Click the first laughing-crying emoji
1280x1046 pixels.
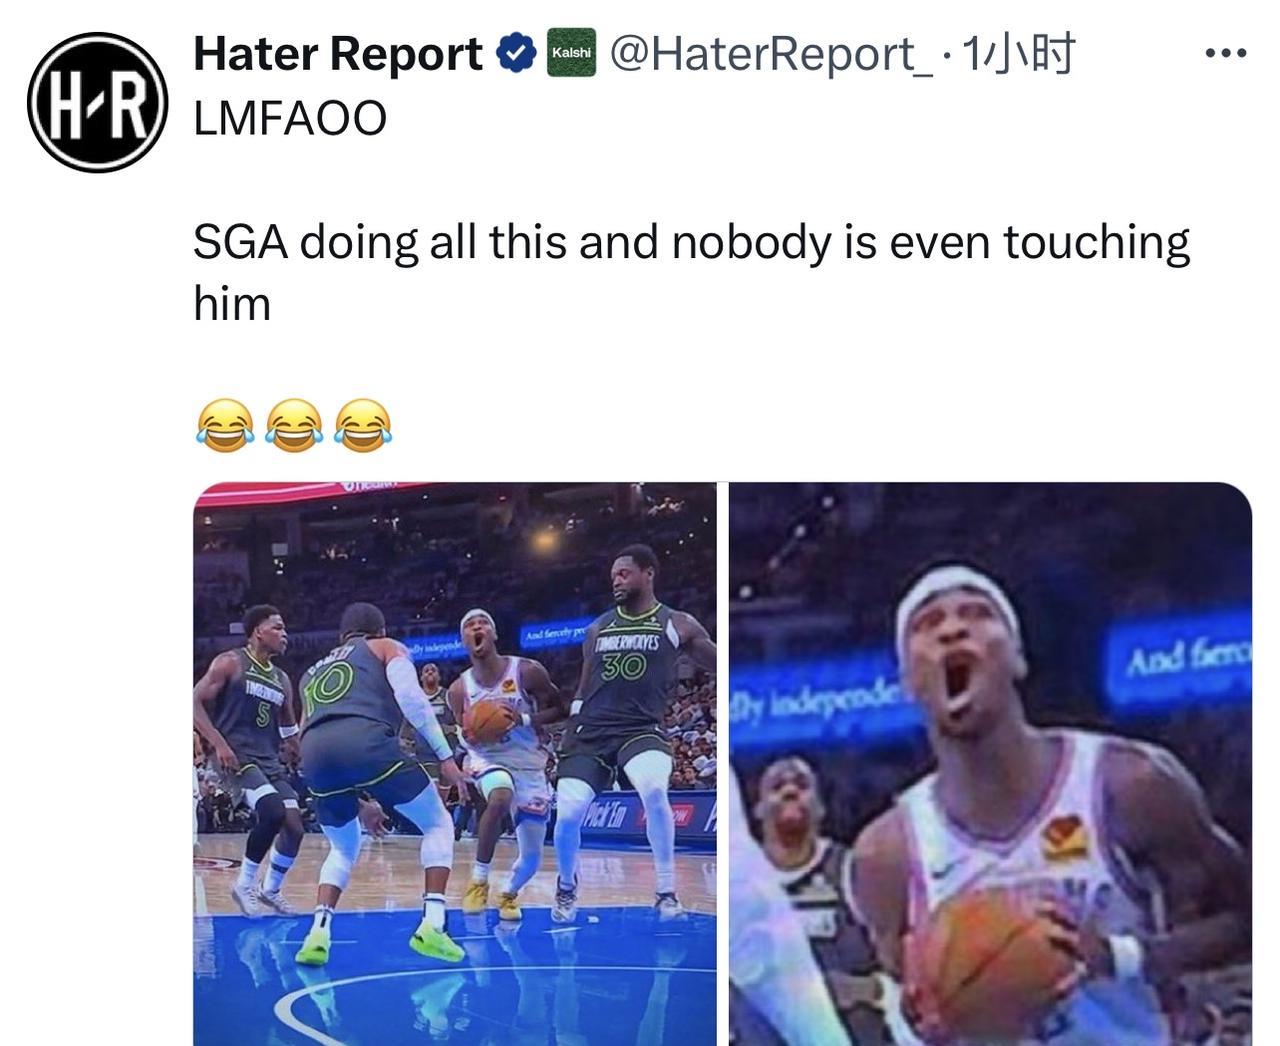pos(225,424)
